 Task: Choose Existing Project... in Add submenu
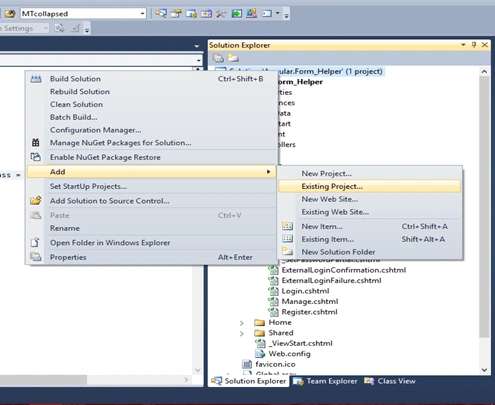coord(369,186)
